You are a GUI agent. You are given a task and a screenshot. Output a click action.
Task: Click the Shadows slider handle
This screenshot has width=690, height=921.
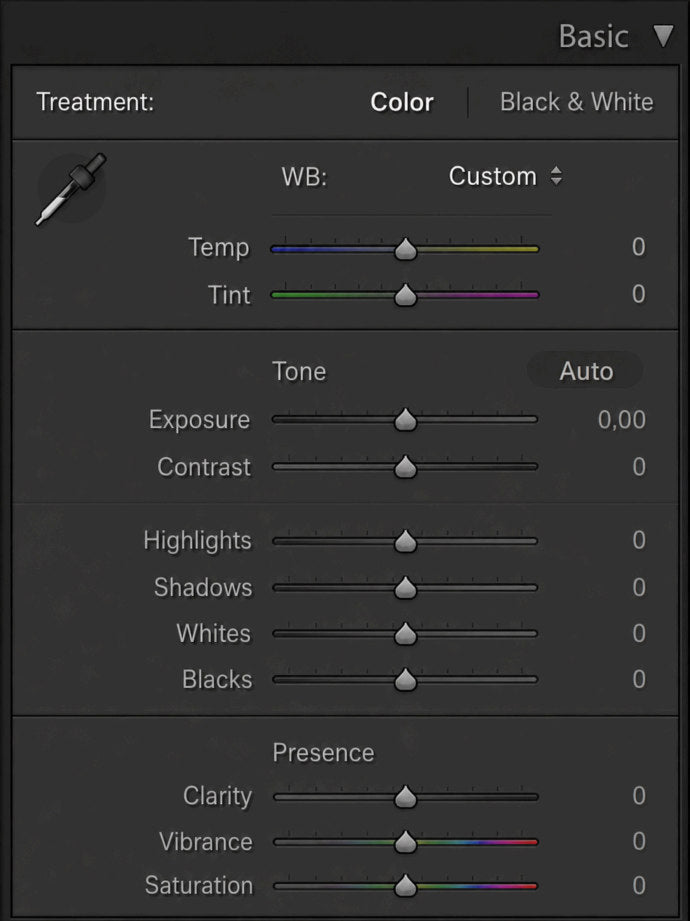405,587
